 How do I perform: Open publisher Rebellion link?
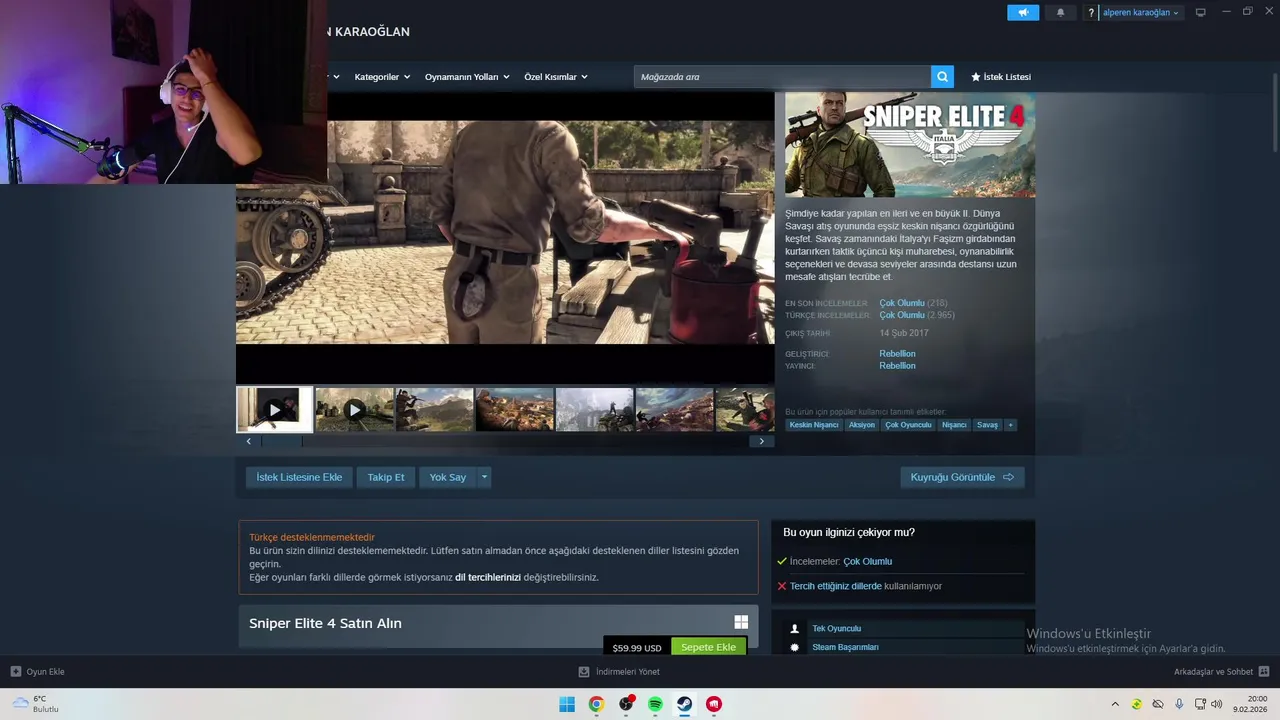[897, 366]
